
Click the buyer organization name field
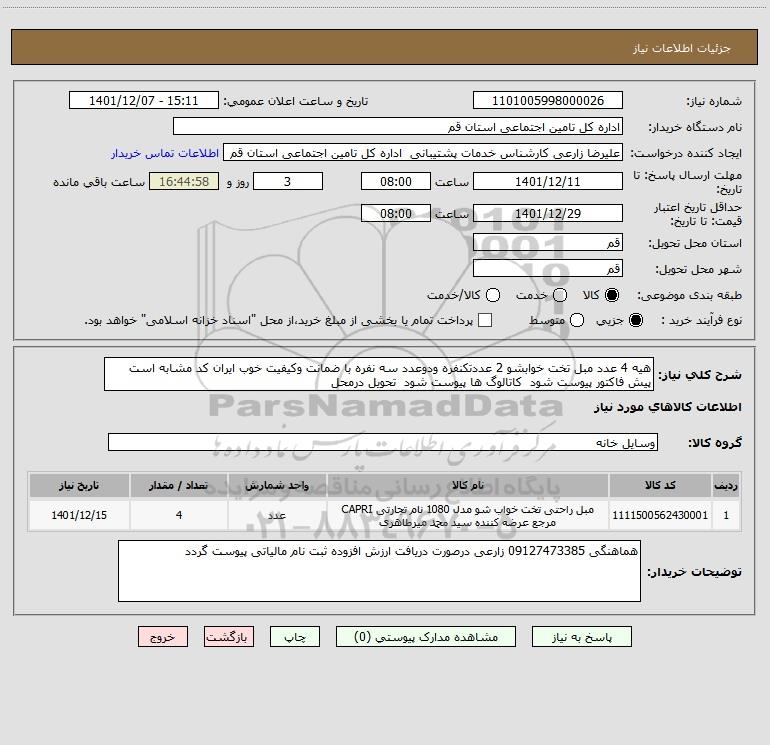point(398,127)
